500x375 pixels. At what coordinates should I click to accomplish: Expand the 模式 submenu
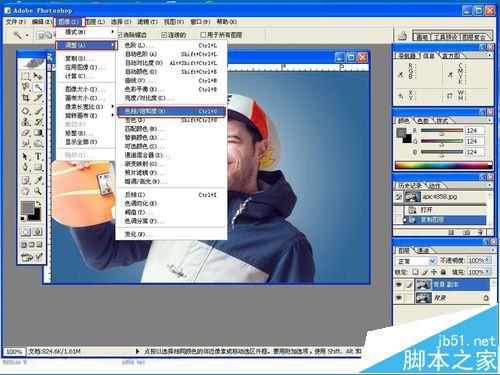86,32
